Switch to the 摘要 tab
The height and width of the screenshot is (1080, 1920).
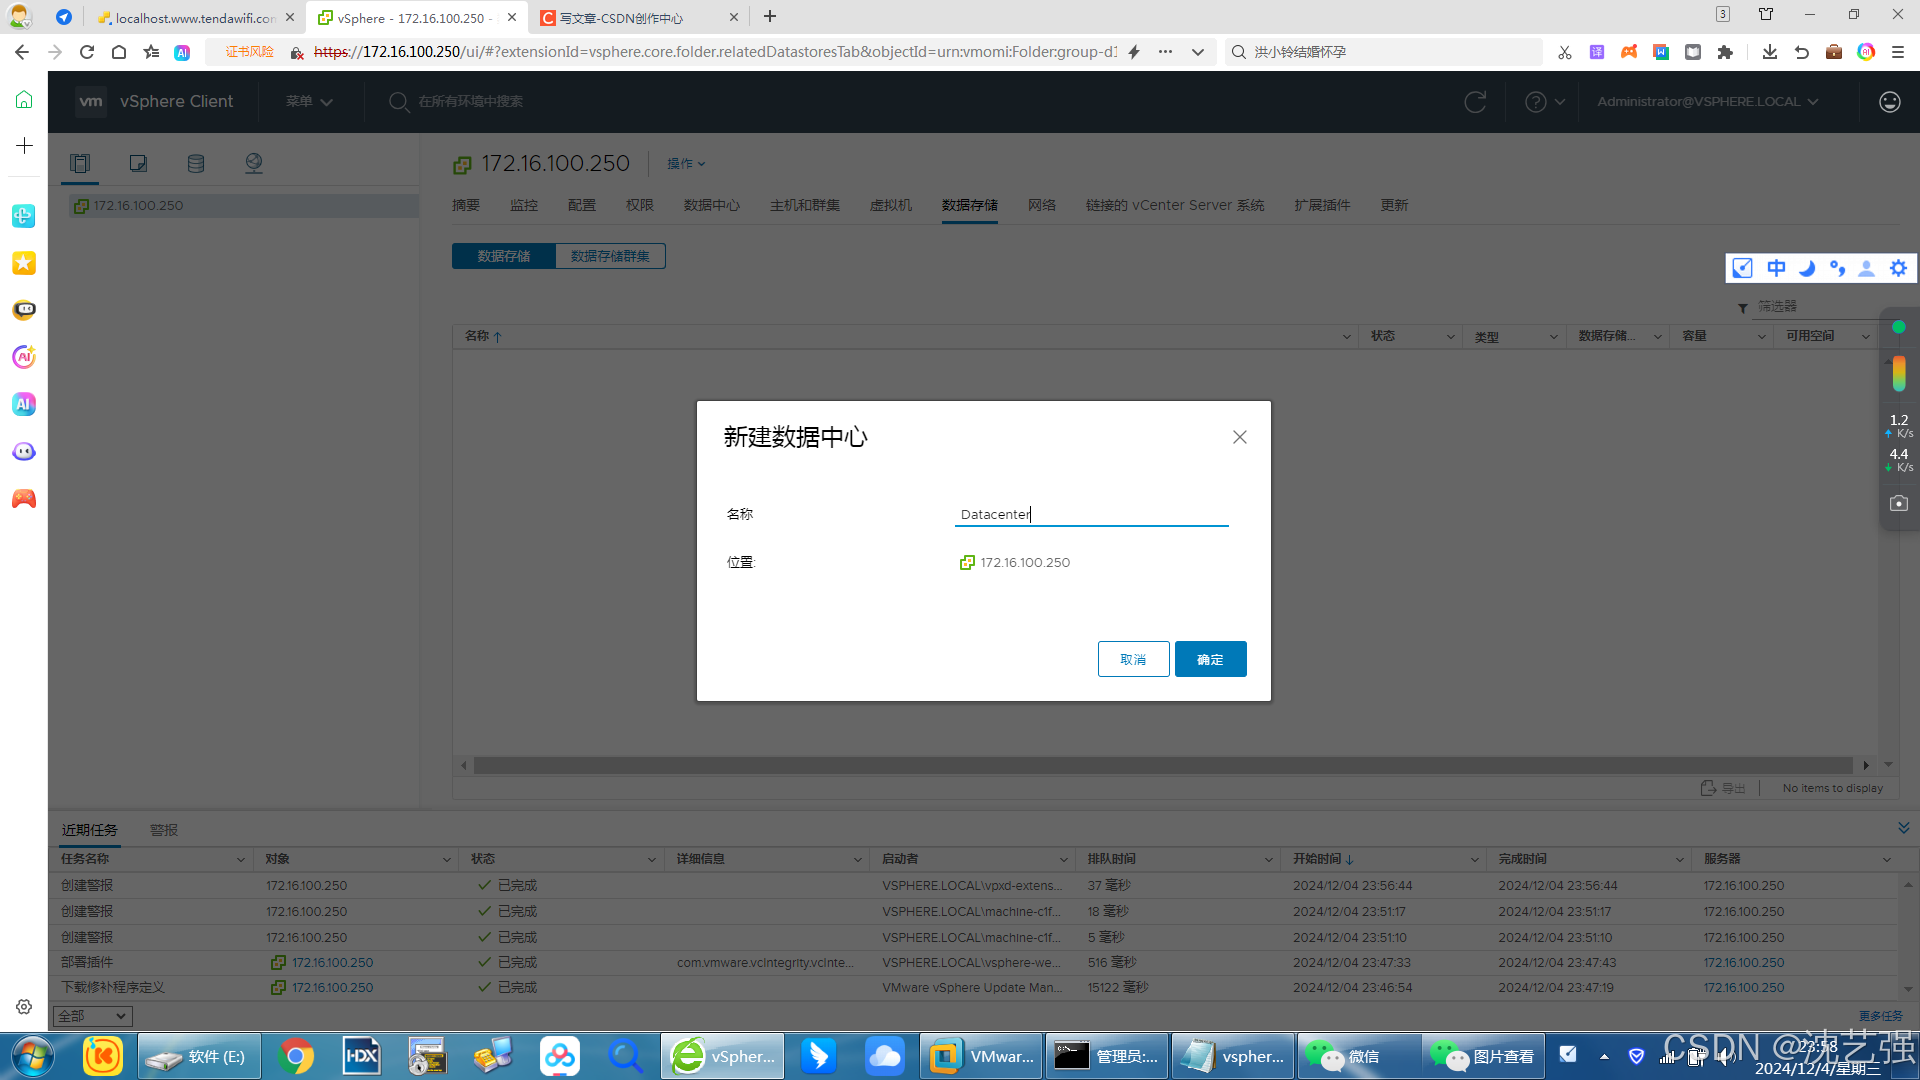(x=466, y=205)
